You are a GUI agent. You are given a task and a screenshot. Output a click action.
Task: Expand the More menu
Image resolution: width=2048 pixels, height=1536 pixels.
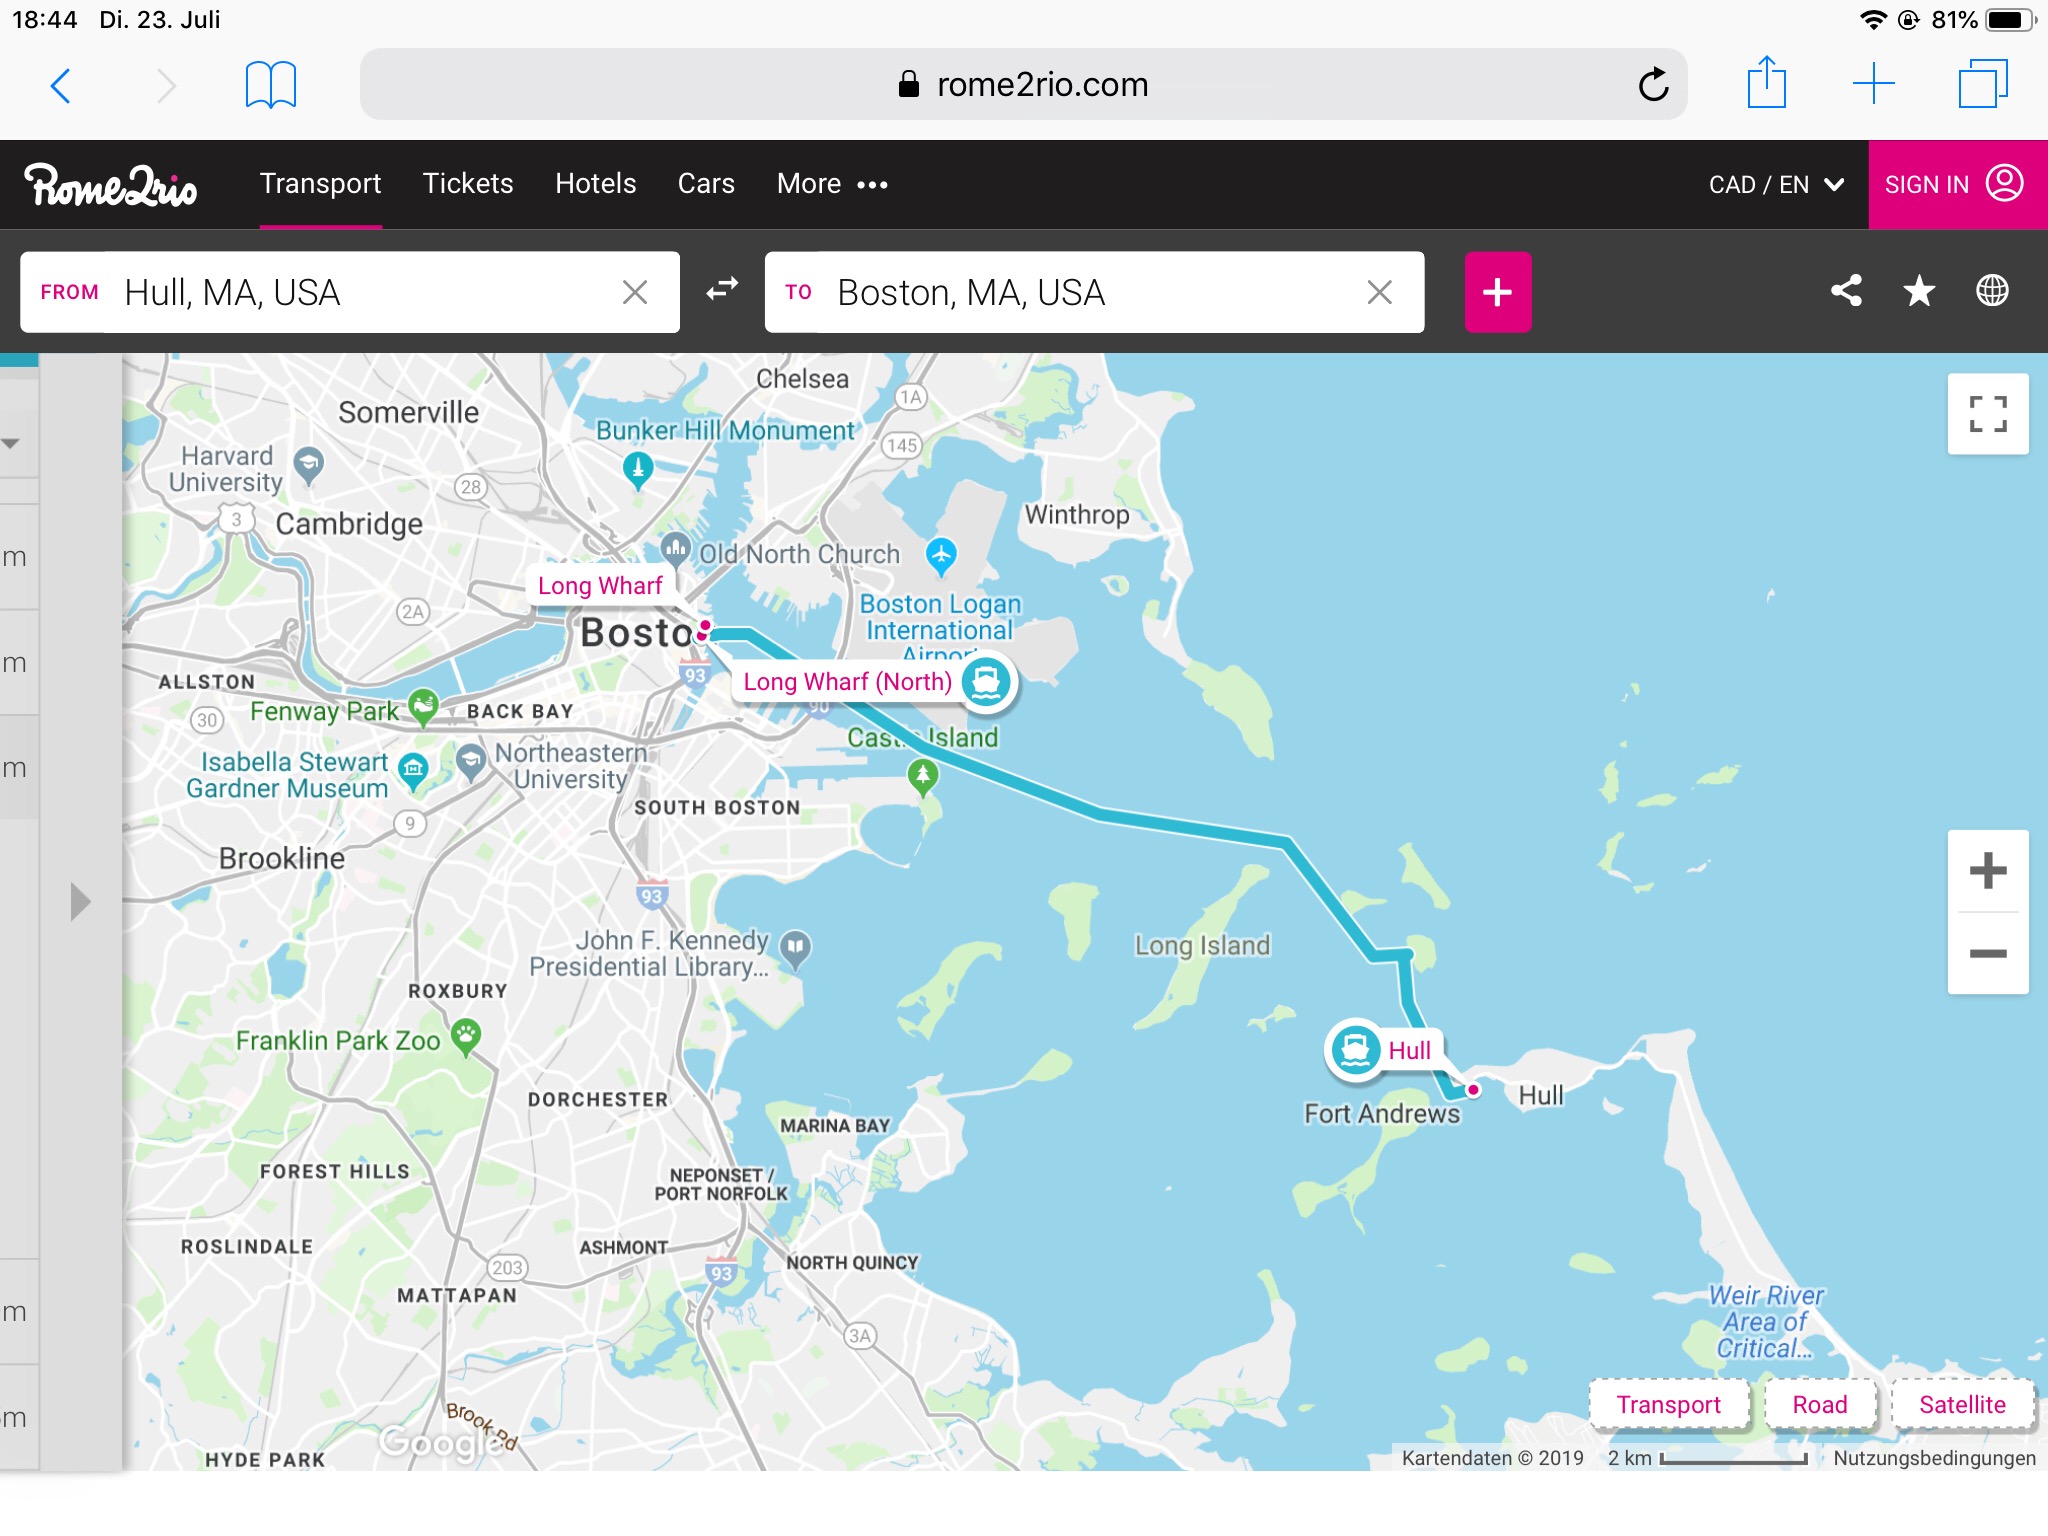(832, 184)
